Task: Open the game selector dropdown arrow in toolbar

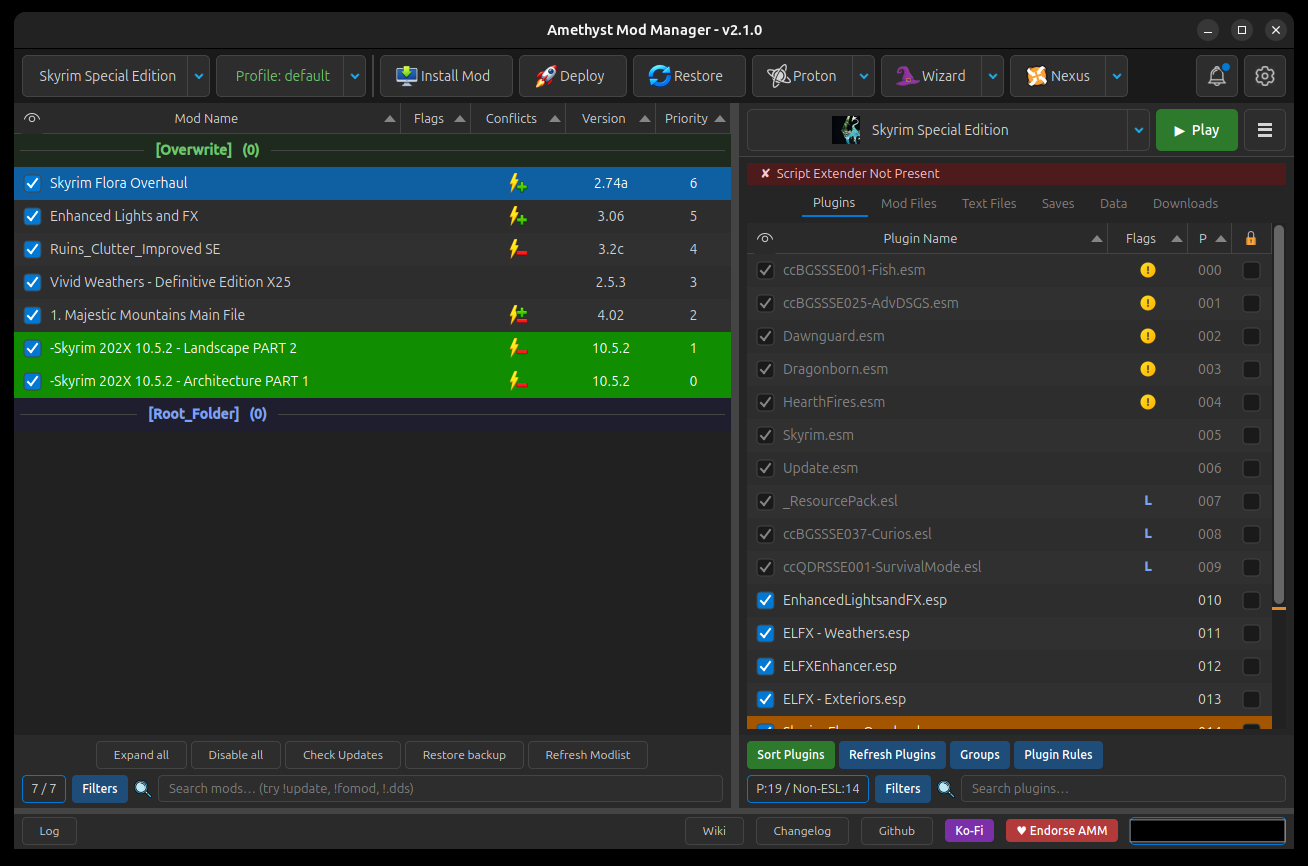Action: point(198,76)
